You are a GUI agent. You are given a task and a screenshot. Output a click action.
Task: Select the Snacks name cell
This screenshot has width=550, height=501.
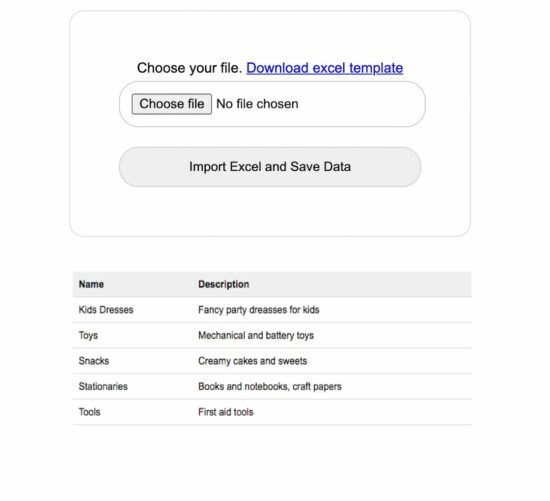coord(94,361)
